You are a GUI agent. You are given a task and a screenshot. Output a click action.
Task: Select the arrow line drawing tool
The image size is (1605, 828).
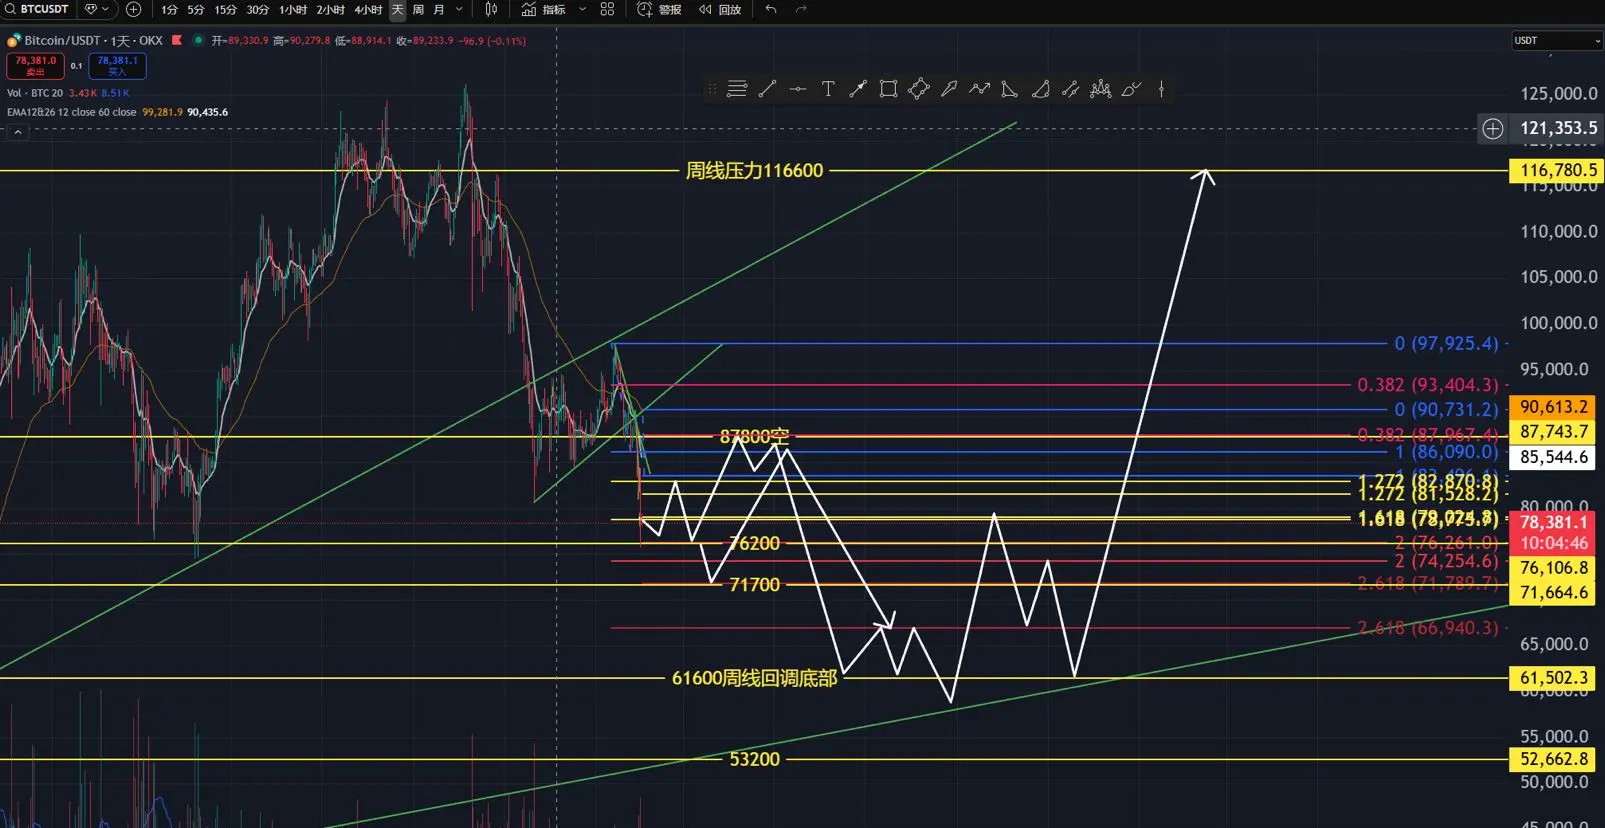(x=858, y=89)
